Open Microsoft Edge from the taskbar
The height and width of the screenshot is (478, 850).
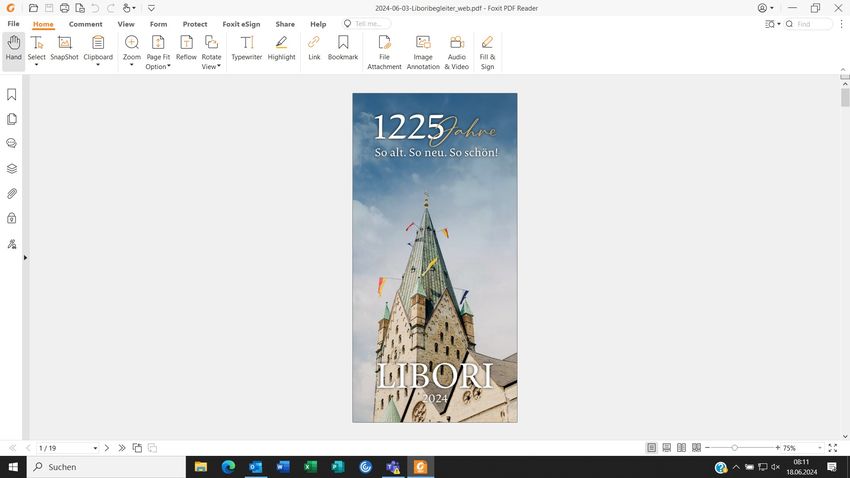pos(228,467)
